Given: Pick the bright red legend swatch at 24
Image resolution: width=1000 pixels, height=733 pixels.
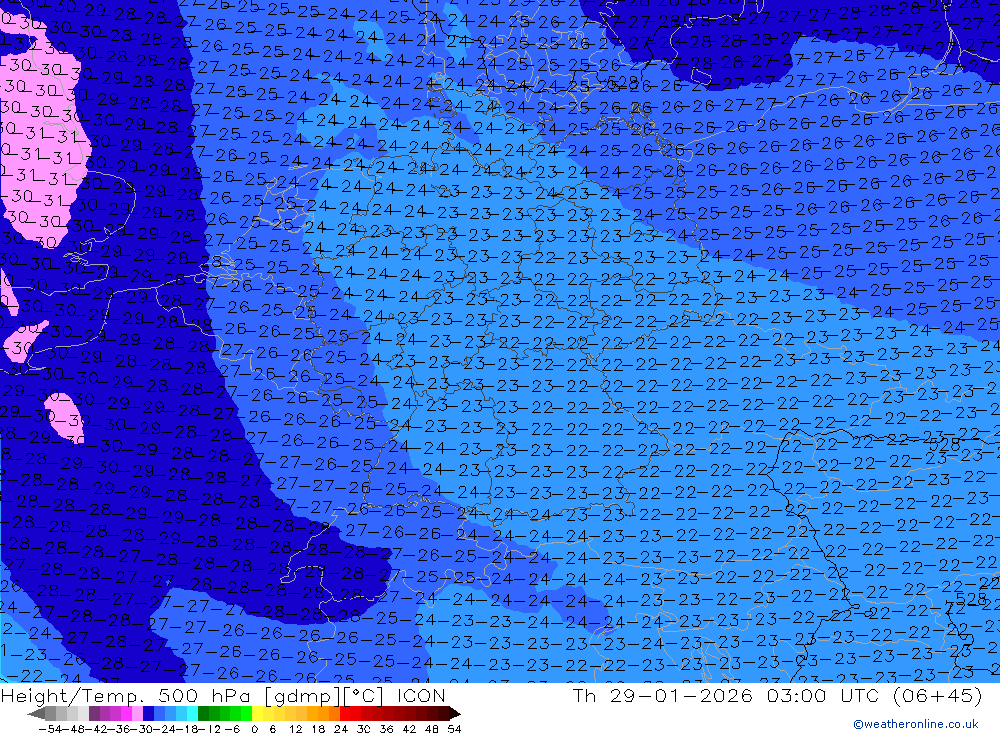Looking at the screenshot, I should point(345,713).
